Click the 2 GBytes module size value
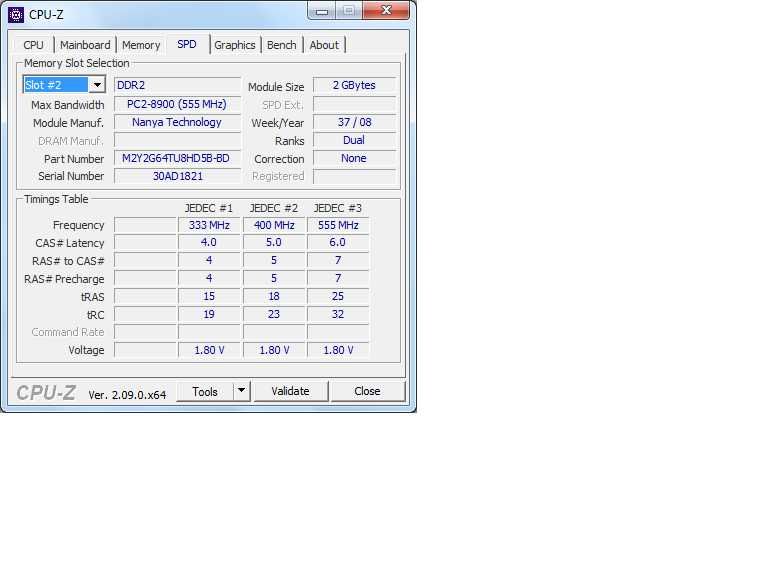This screenshot has width=768, height=576. coord(354,85)
